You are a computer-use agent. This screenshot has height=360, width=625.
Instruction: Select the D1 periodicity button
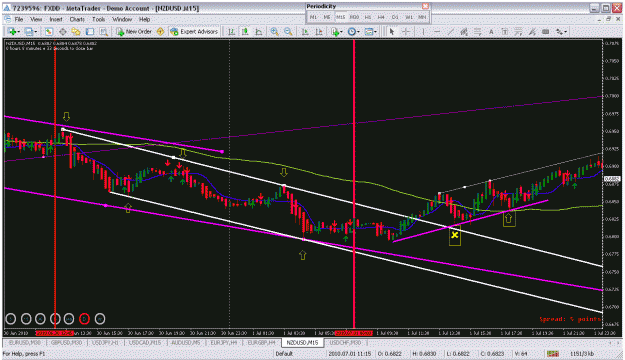(395, 17)
